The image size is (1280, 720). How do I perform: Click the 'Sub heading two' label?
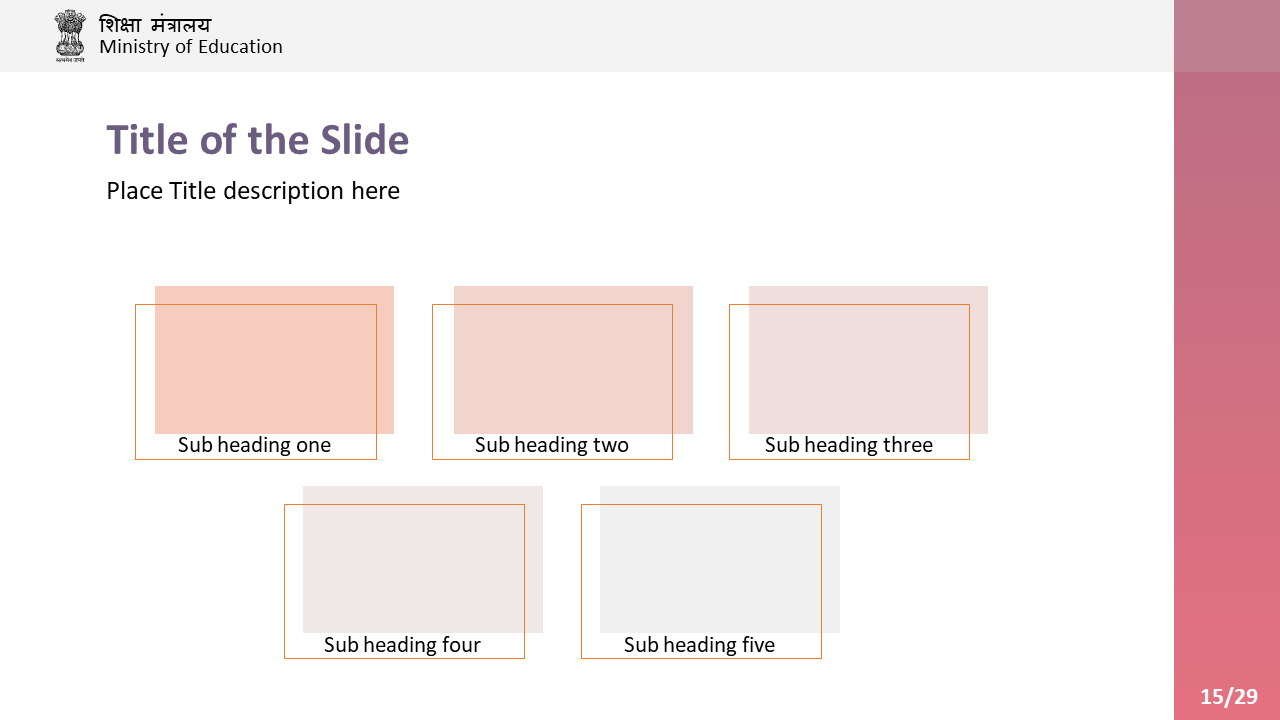click(552, 445)
